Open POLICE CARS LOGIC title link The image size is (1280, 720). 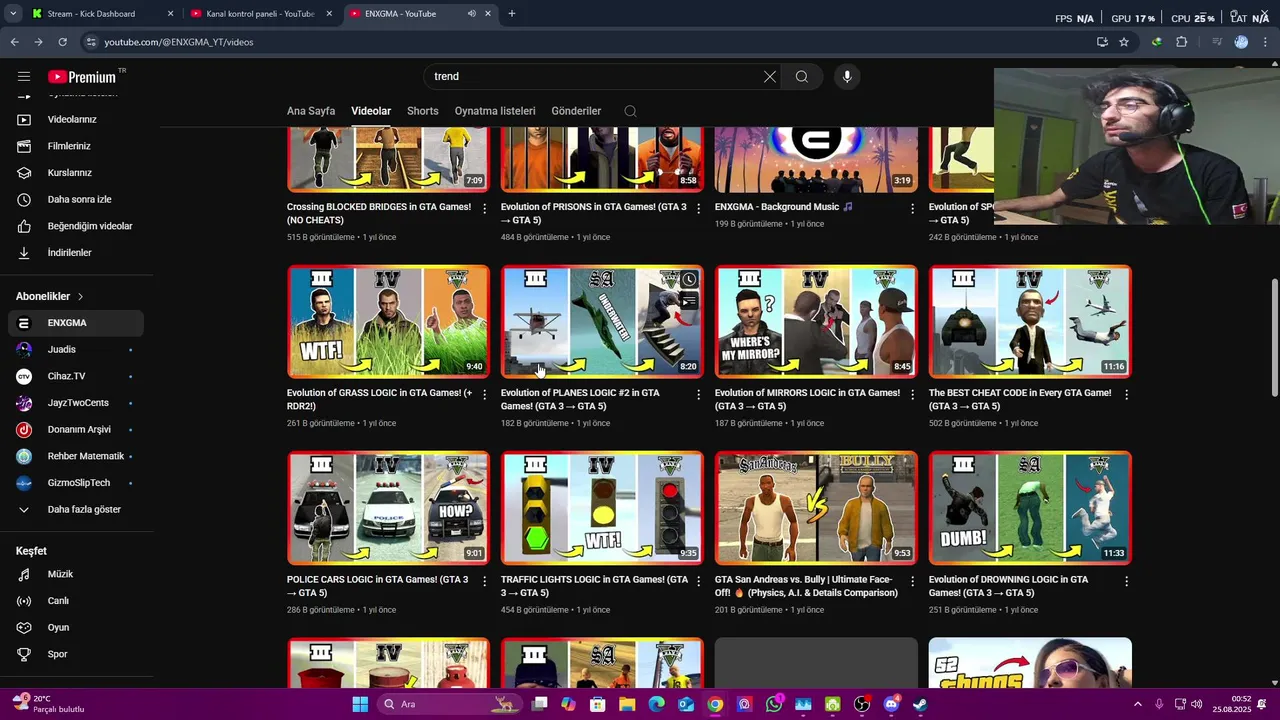(x=377, y=586)
